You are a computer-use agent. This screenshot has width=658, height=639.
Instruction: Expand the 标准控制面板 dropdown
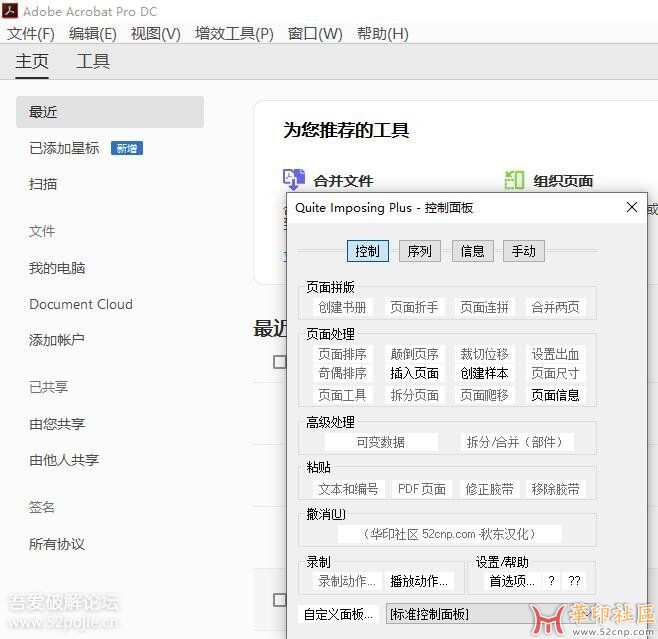tap(456, 614)
